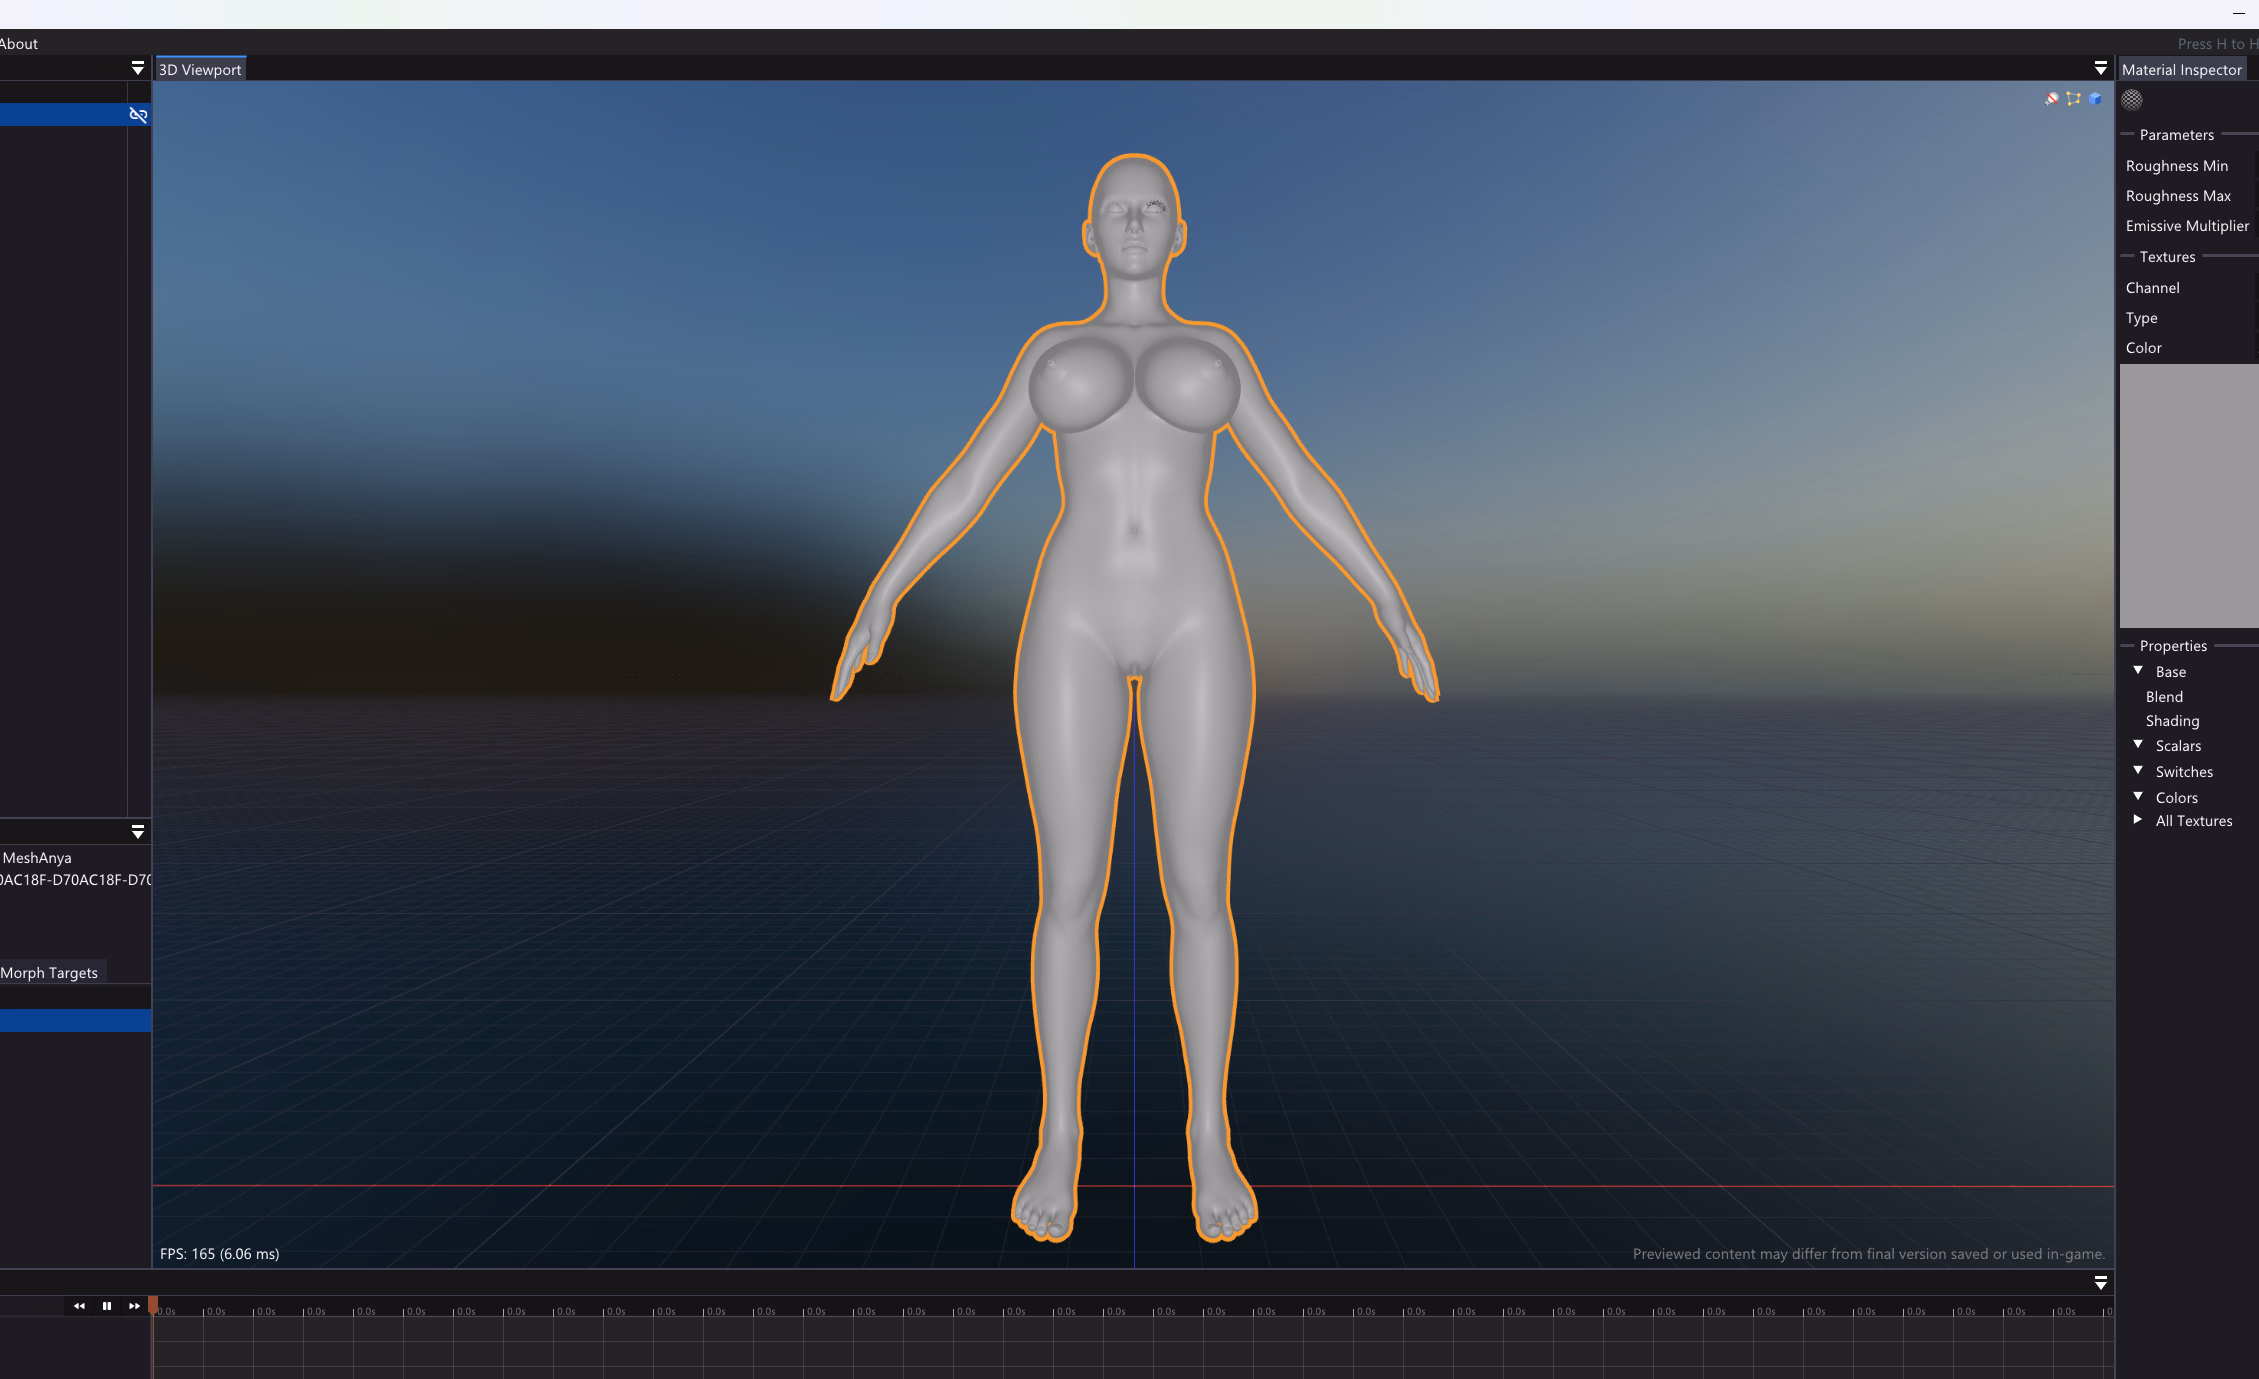Open the timeline panel options dropdown
Screen dimensions: 2259x1379
[2100, 1283]
